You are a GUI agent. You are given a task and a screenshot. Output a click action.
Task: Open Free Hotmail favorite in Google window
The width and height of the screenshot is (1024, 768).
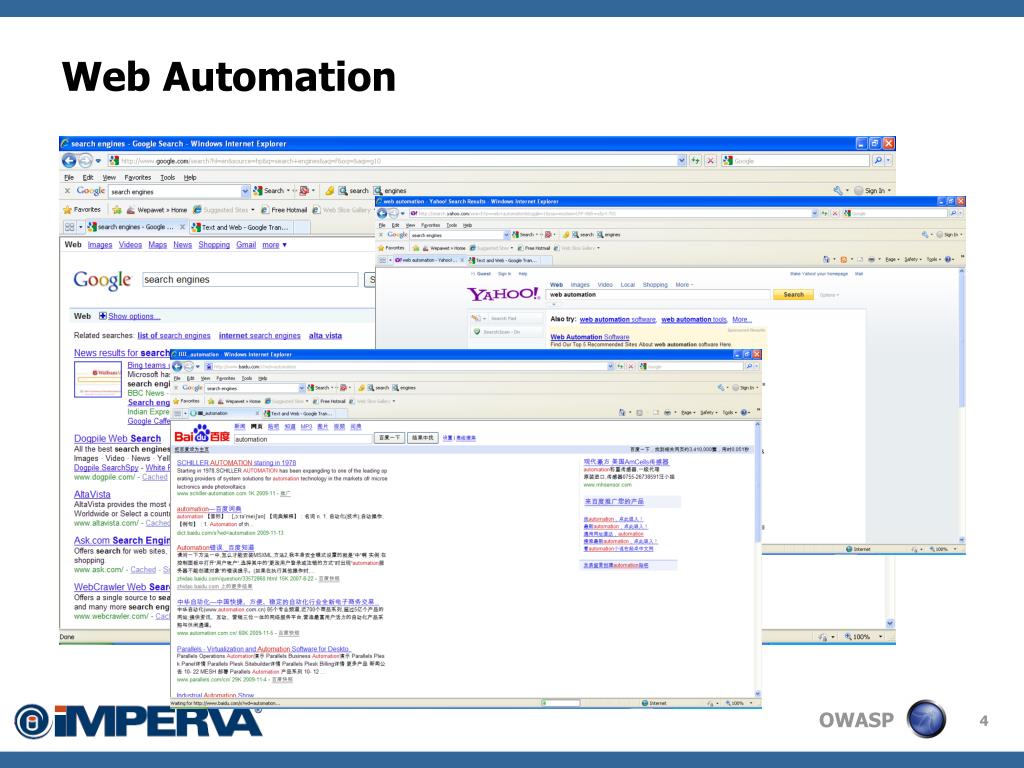pos(284,210)
